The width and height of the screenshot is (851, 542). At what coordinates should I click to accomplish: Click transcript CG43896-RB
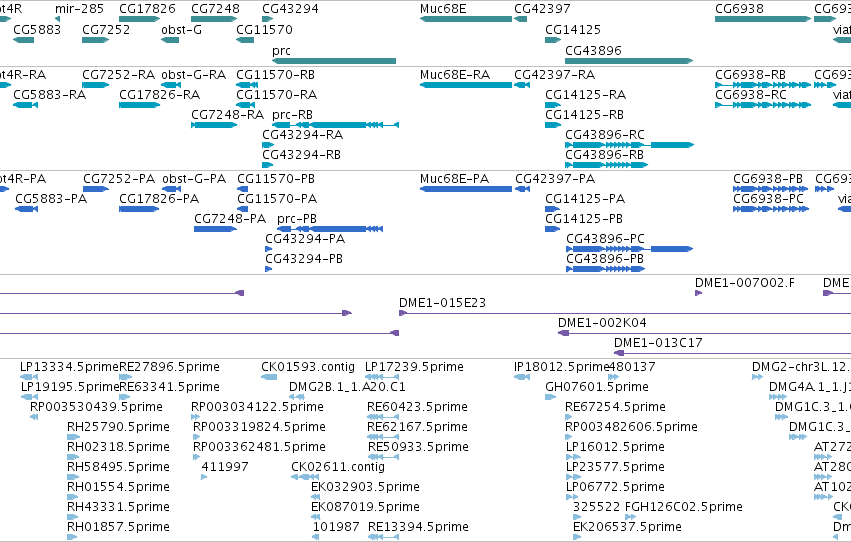tap(606, 165)
